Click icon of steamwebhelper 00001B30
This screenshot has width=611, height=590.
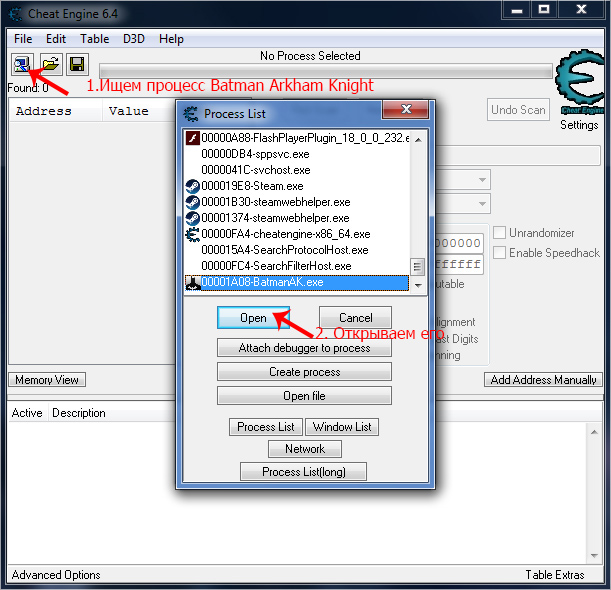pos(192,202)
